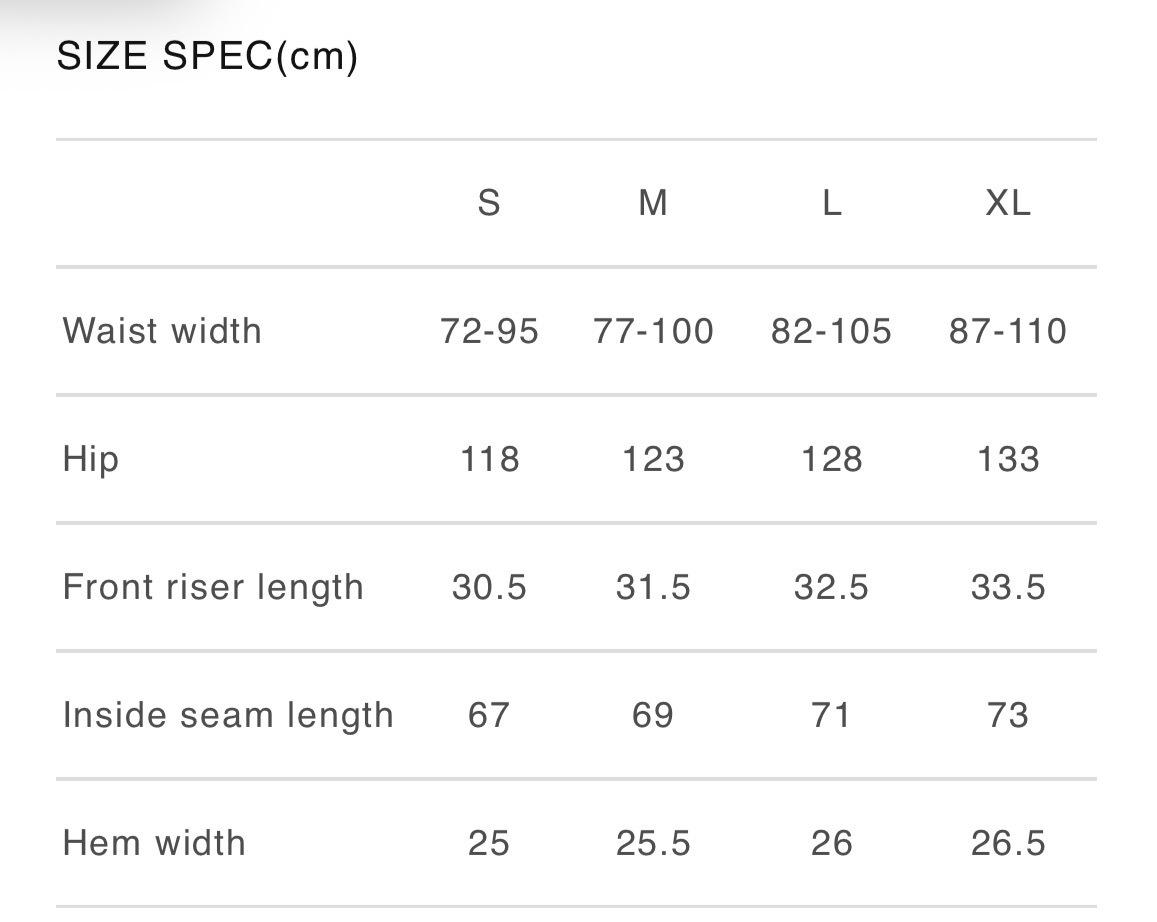The image size is (1157, 922).
Task: Click the Hem width row label
Action: pyautogui.click(x=154, y=843)
